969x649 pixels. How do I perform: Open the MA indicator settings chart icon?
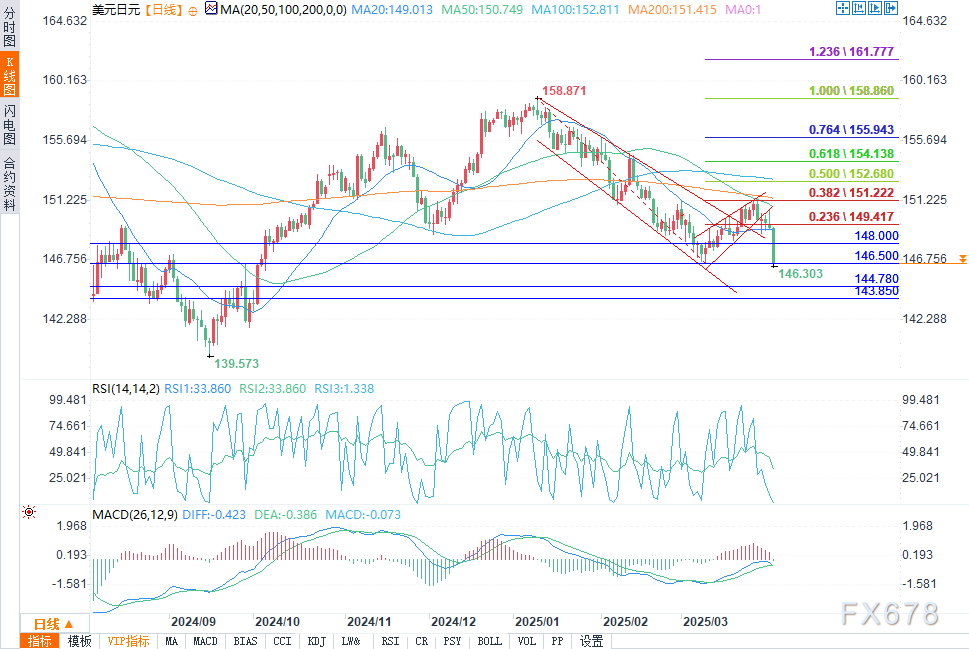pos(210,10)
